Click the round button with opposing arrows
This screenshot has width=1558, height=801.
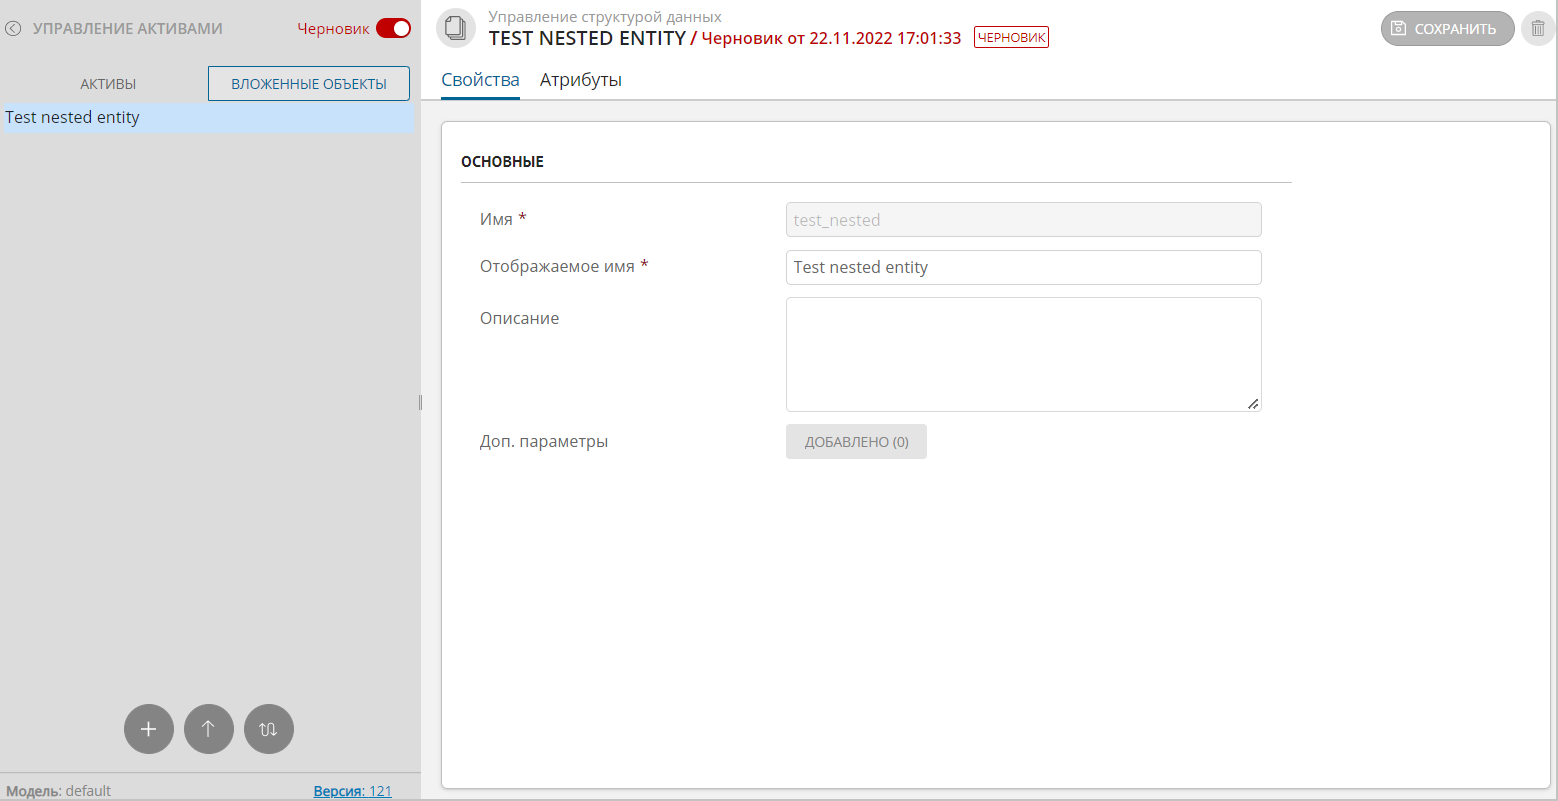tap(269, 729)
